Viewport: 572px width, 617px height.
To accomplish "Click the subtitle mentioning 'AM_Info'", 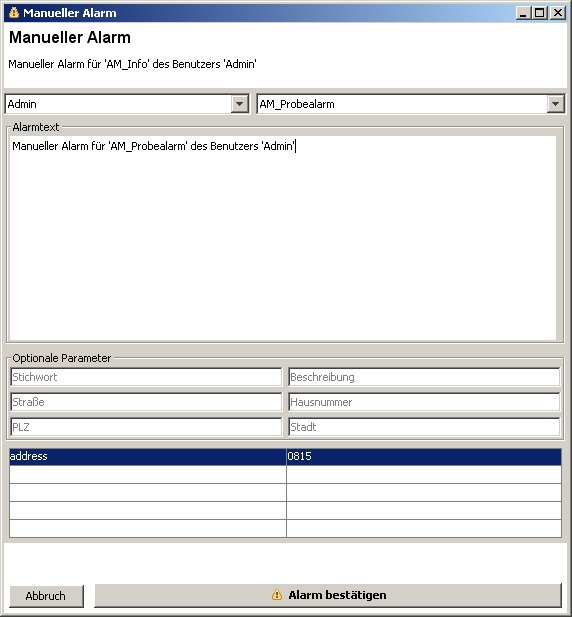I will coord(132,64).
